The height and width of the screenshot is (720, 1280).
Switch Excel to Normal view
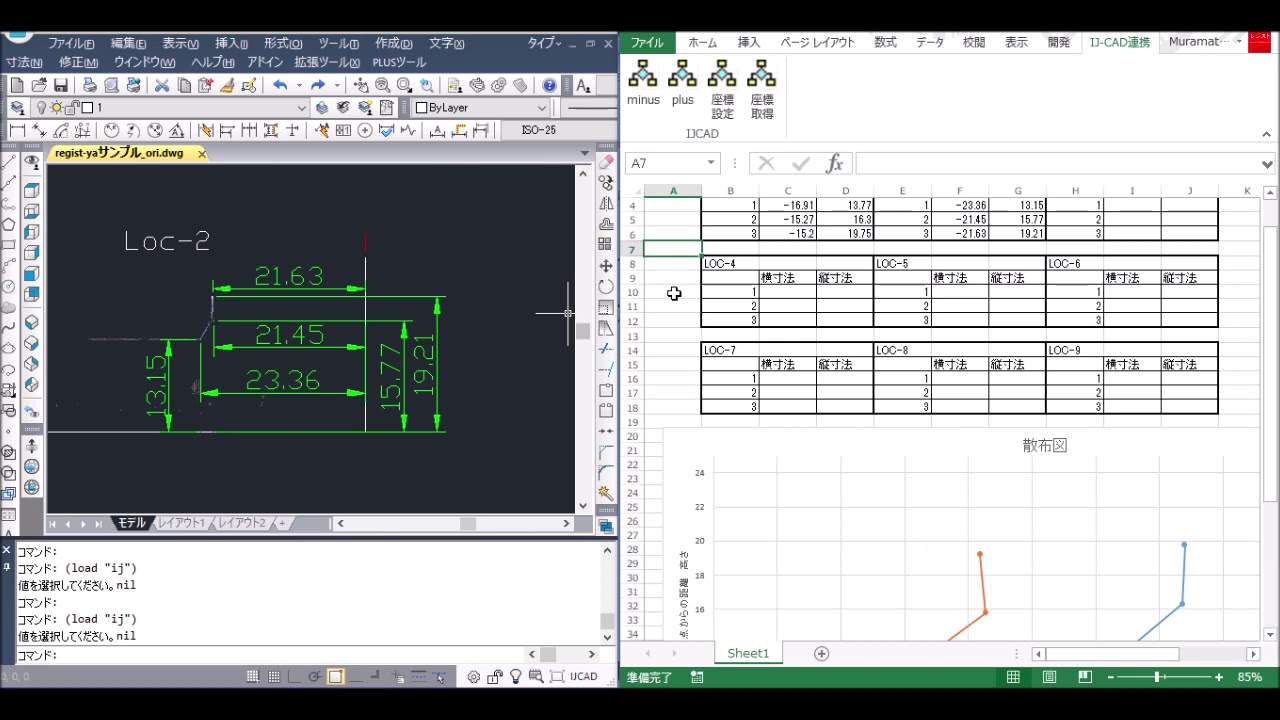point(1013,677)
